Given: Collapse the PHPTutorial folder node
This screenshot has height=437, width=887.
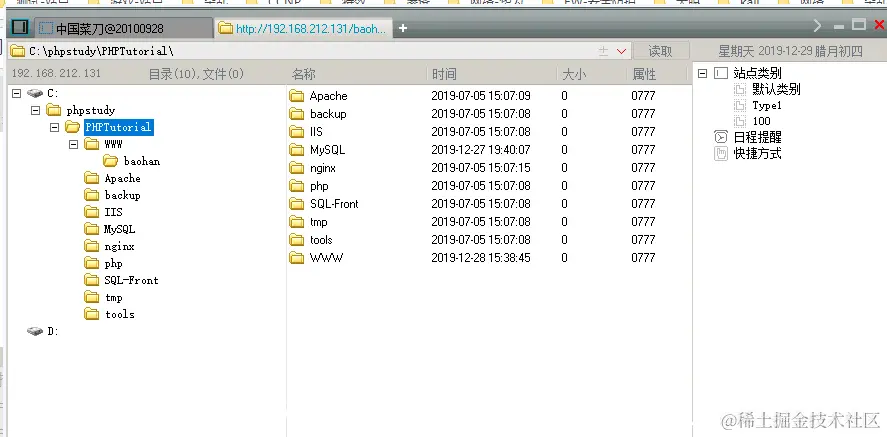Looking at the screenshot, I should click(x=54, y=127).
